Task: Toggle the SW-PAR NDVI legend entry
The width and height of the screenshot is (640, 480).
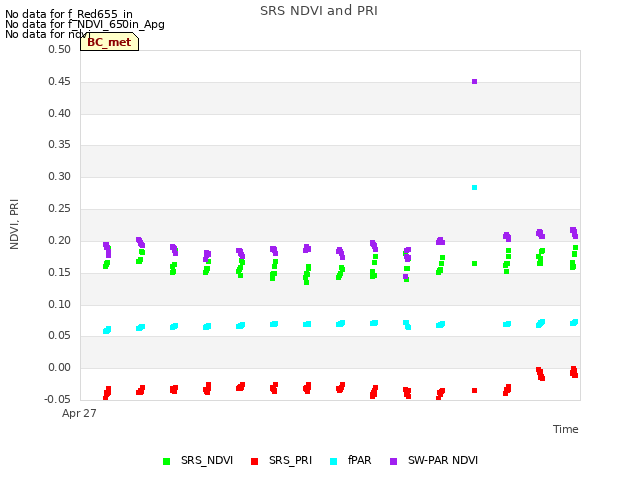Action: pyautogui.click(x=434, y=461)
